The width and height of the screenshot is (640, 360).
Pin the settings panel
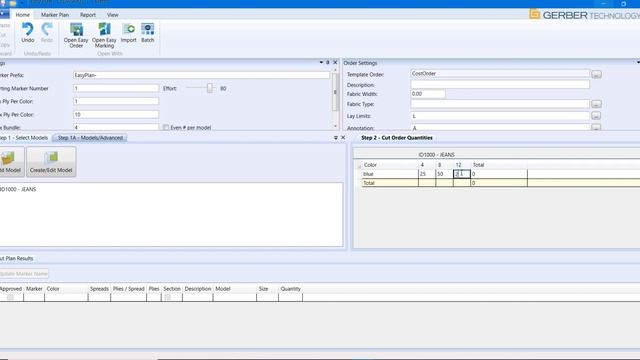tap(328, 62)
